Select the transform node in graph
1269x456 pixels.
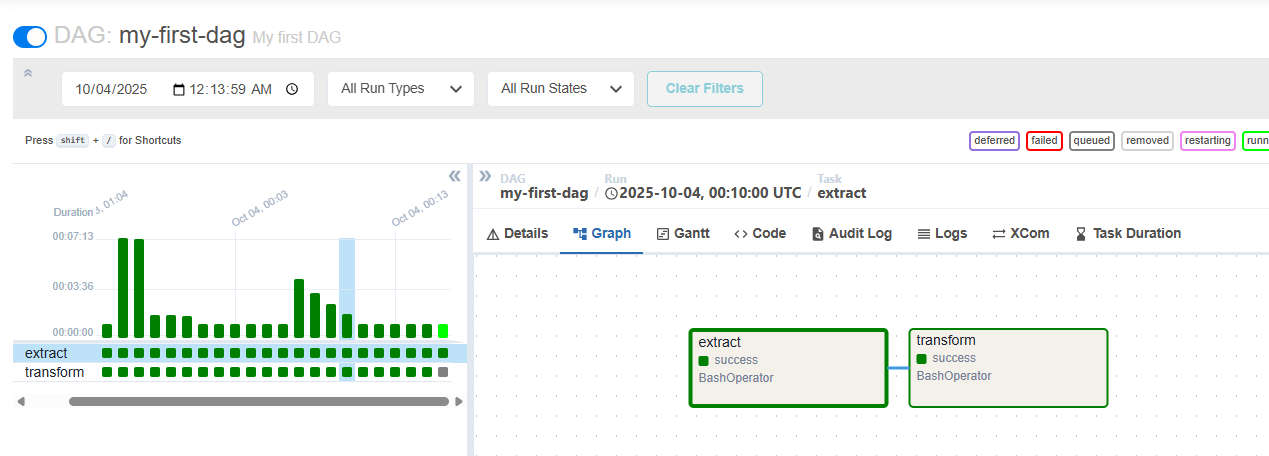click(1008, 367)
